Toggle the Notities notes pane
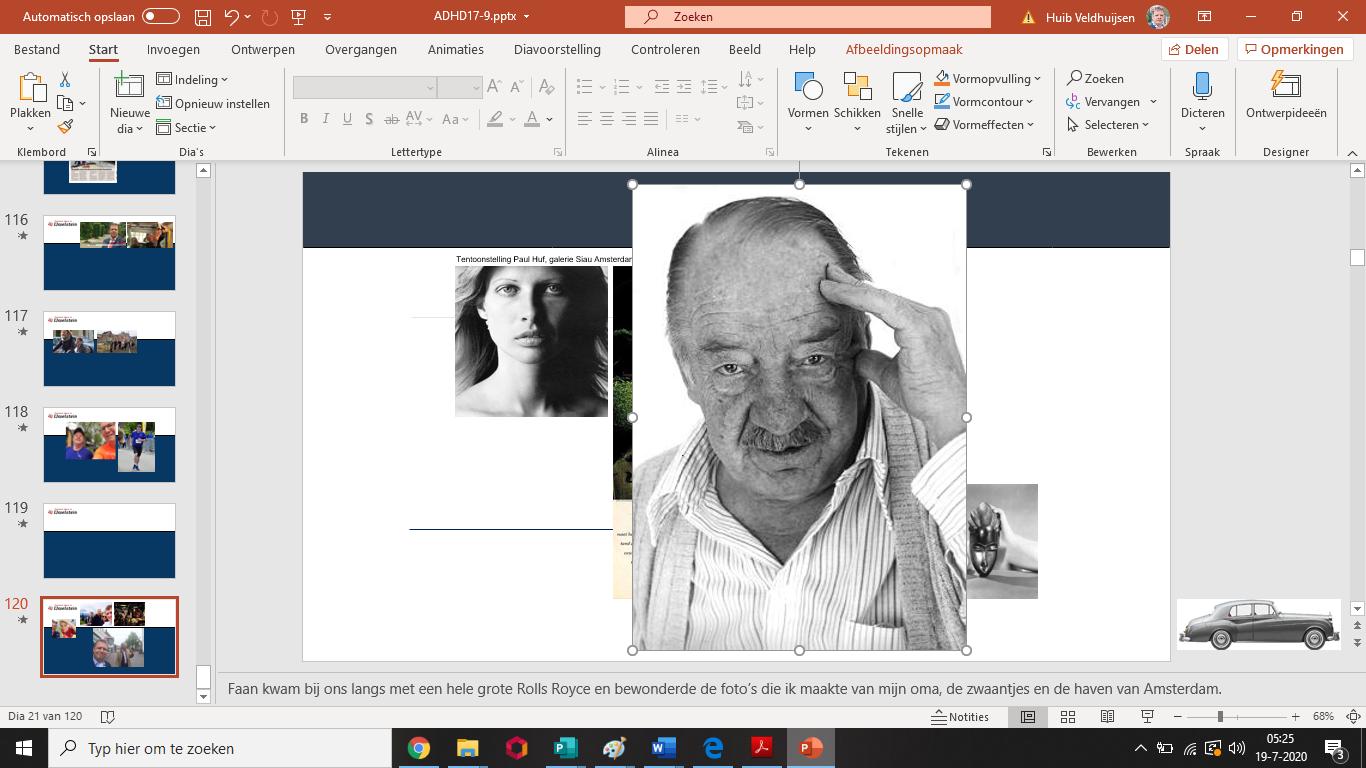This screenshot has width=1366, height=768. 959,717
